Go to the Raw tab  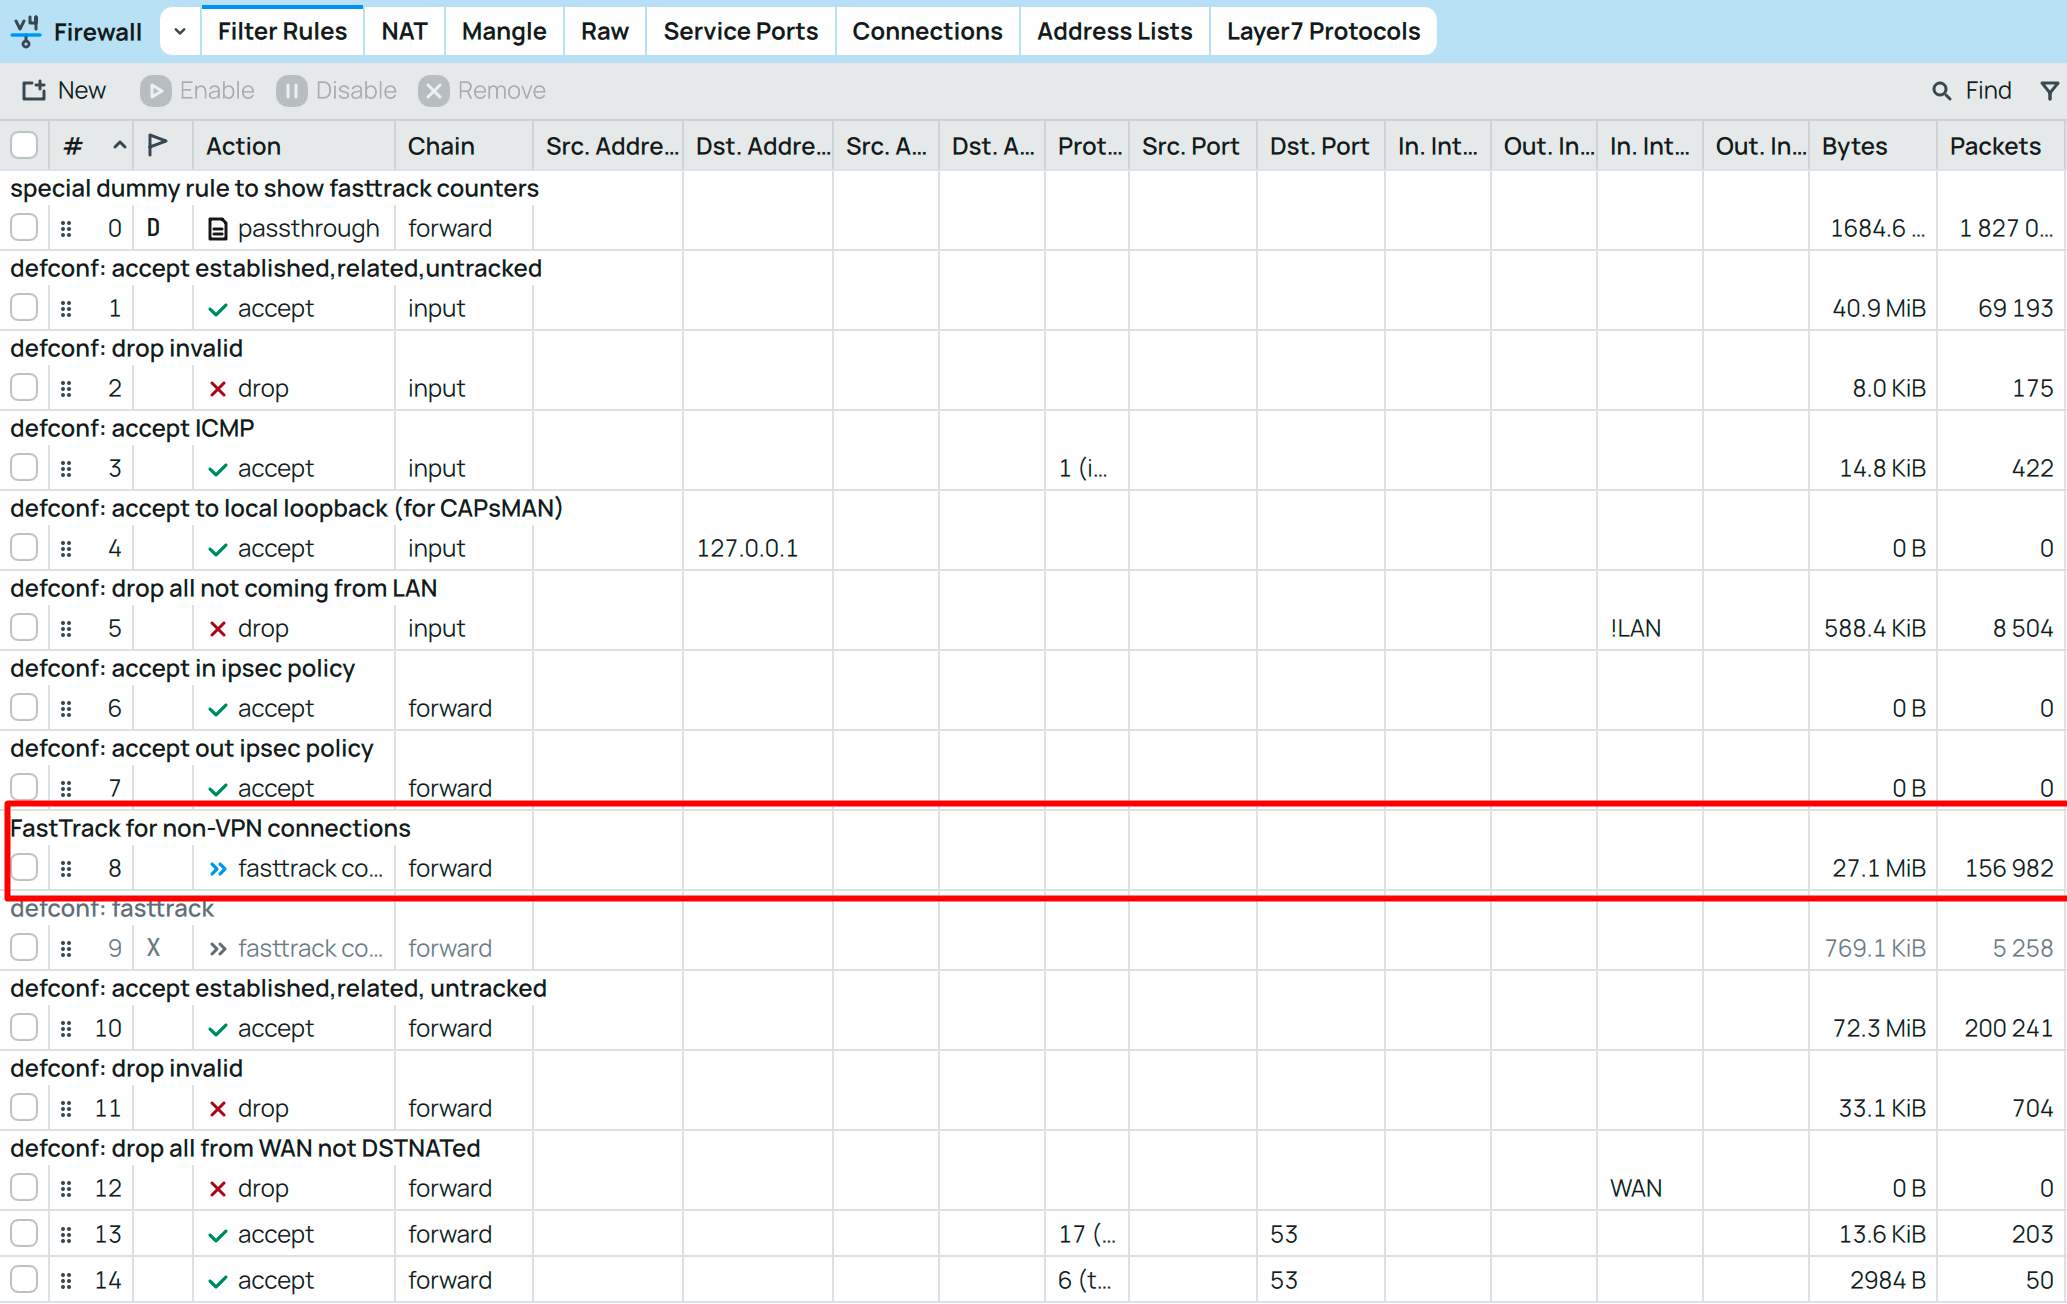coord(605,31)
